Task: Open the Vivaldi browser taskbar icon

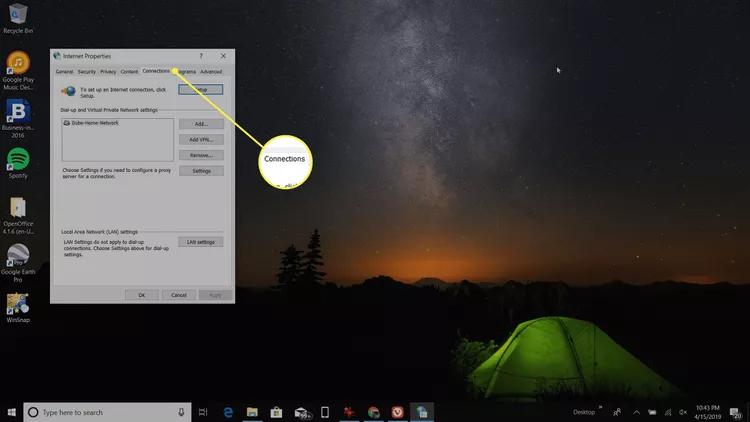Action: tap(397, 412)
